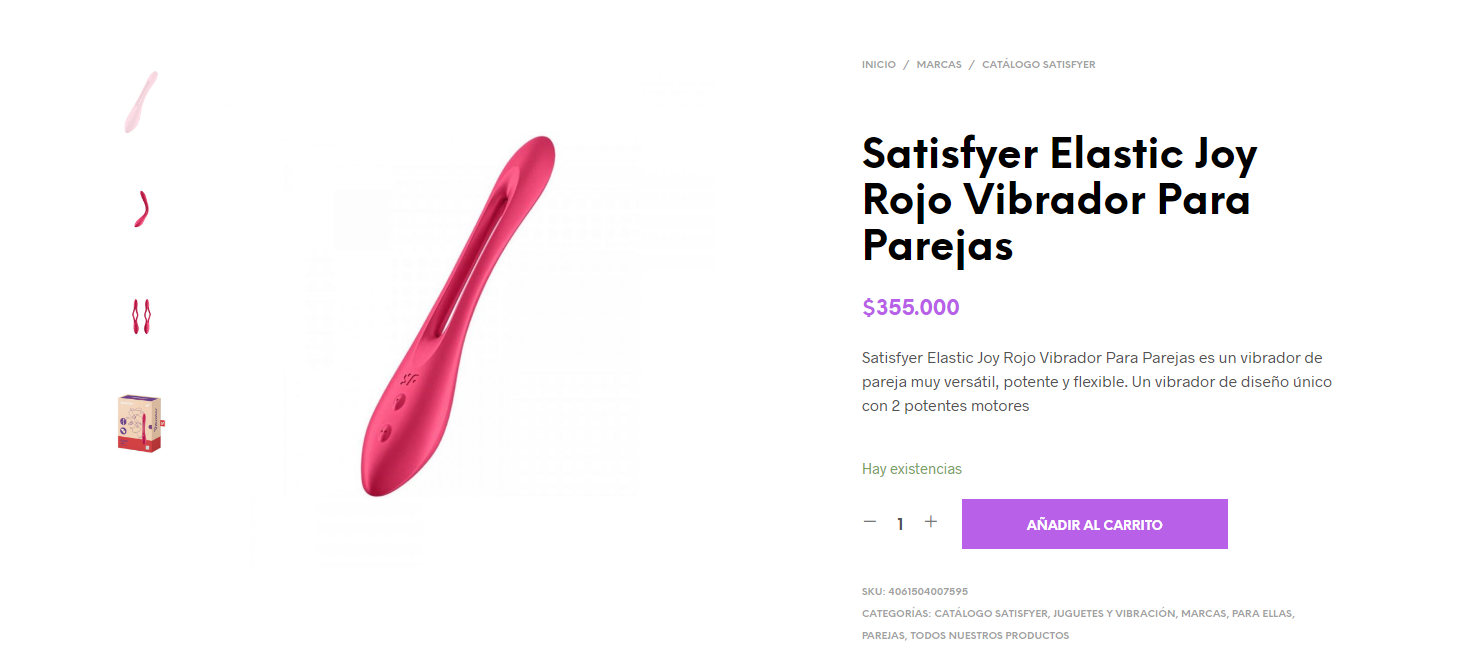Open the MARCAS category link below SKU
Image resolution: width=1477 pixels, height=658 pixels.
[1203, 614]
